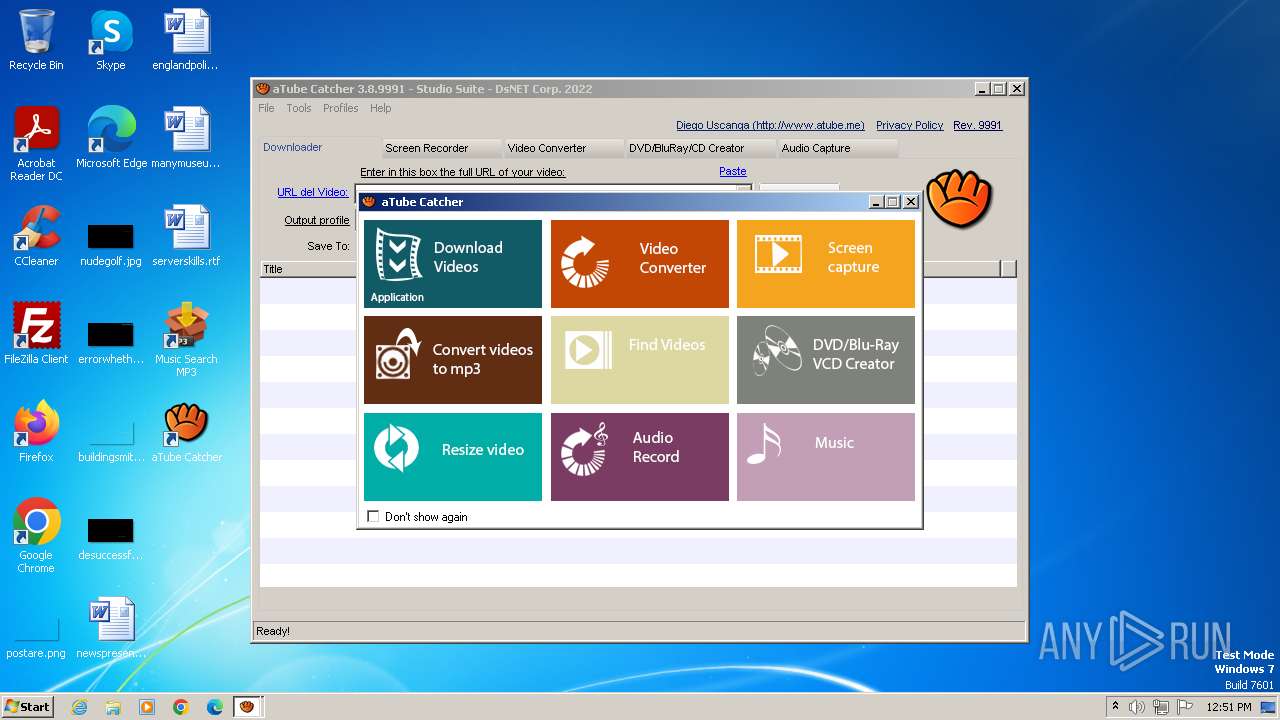Click the Paste link
The width and height of the screenshot is (1280, 720).
(x=733, y=172)
